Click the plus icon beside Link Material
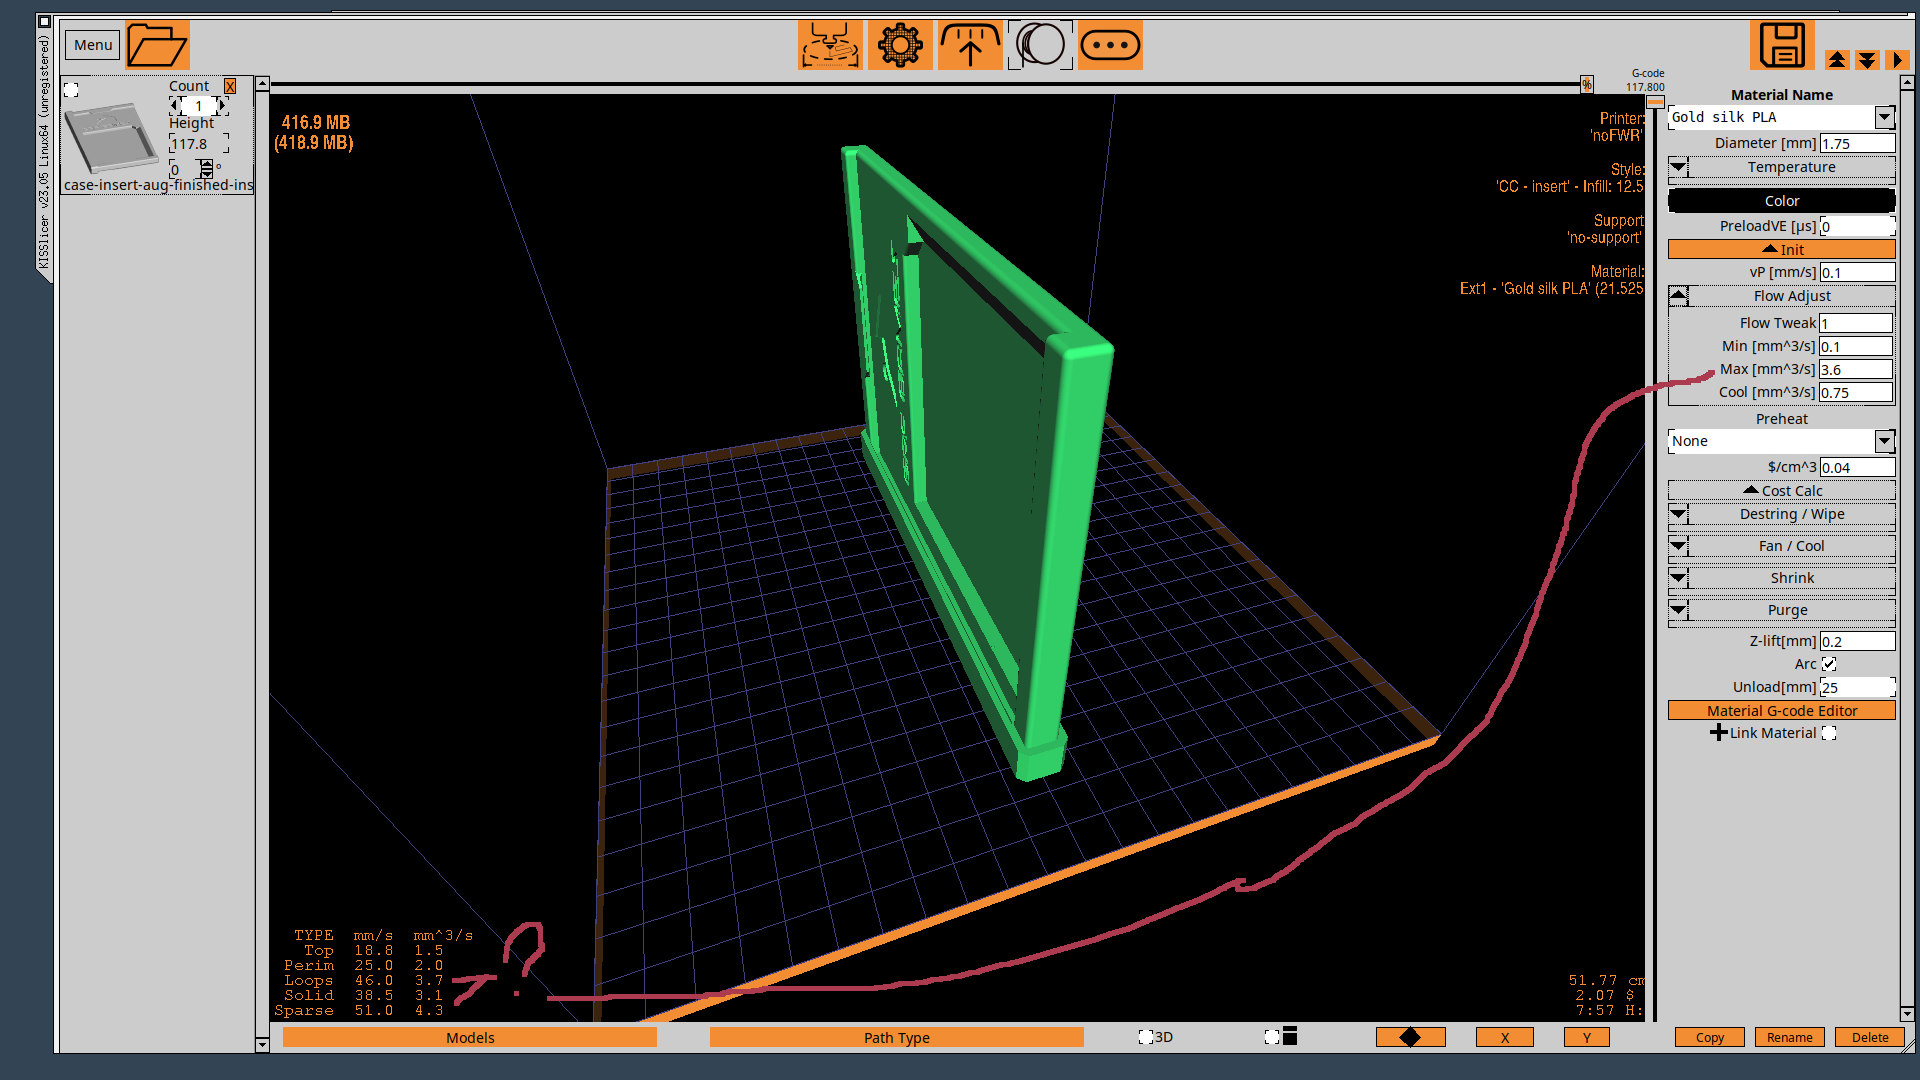Viewport: 1920px width, 1080px height. point(1718,733)
